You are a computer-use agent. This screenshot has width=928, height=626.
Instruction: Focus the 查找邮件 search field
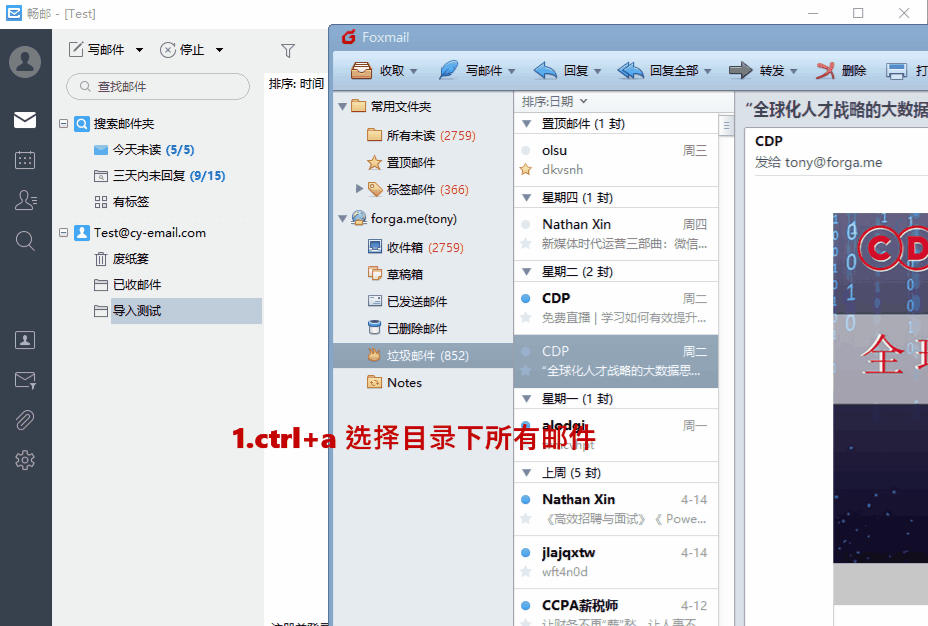(158, 86)
